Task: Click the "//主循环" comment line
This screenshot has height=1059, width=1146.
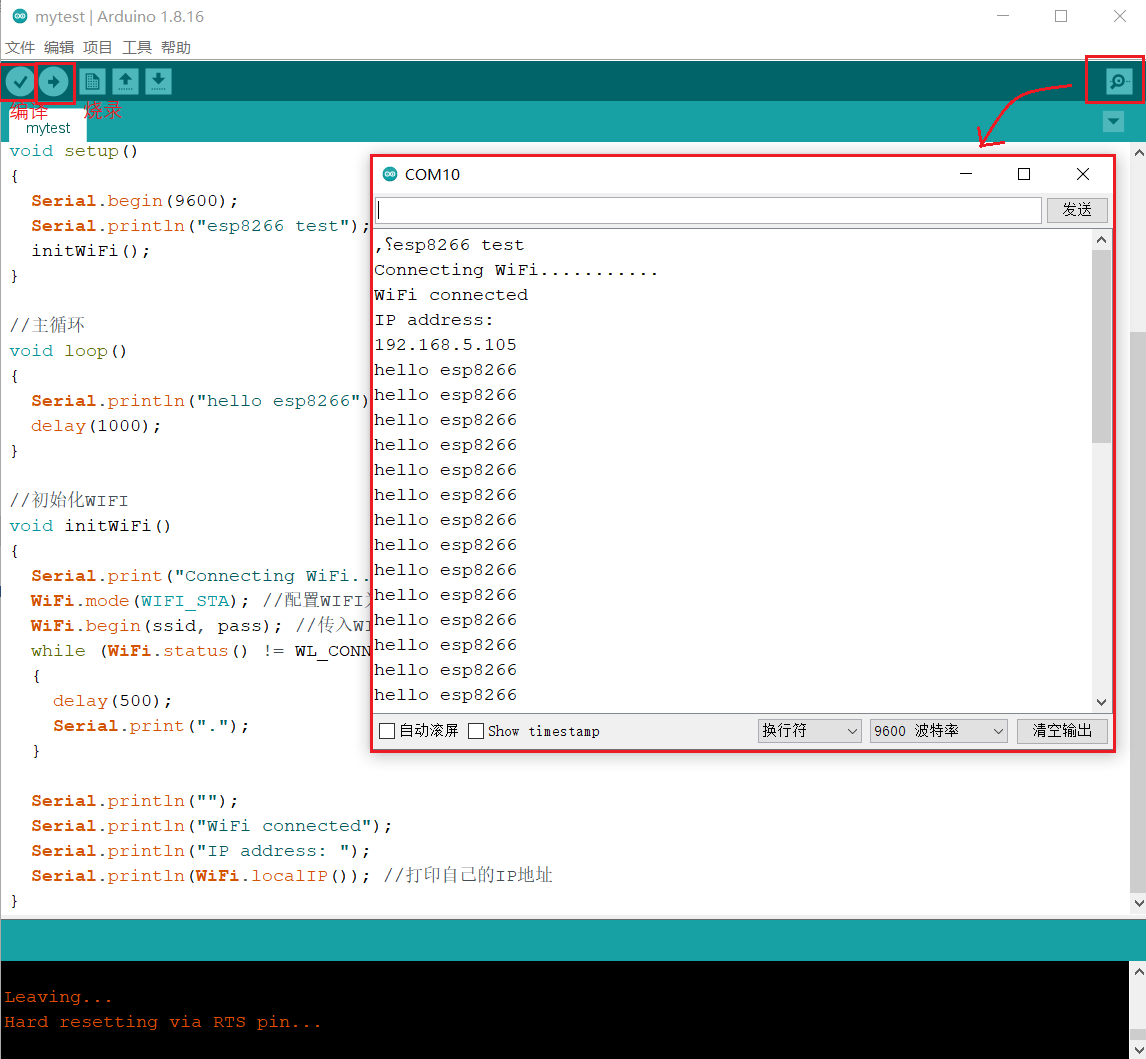Action: click(x=48, y=325)
